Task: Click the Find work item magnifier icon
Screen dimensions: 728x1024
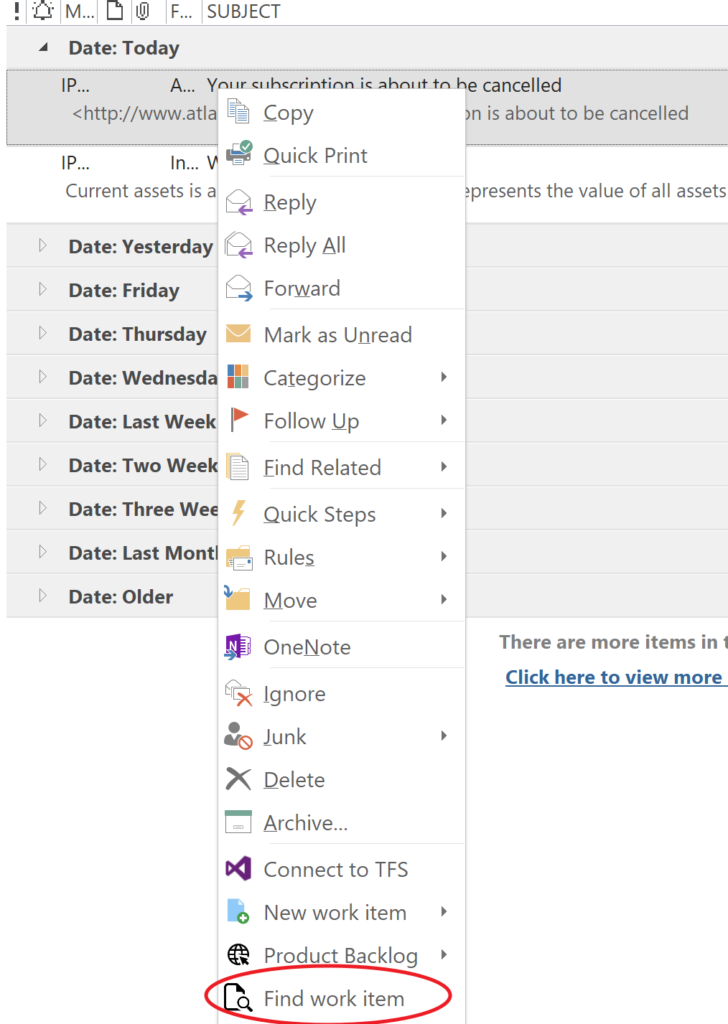Action: pos(240,997)
